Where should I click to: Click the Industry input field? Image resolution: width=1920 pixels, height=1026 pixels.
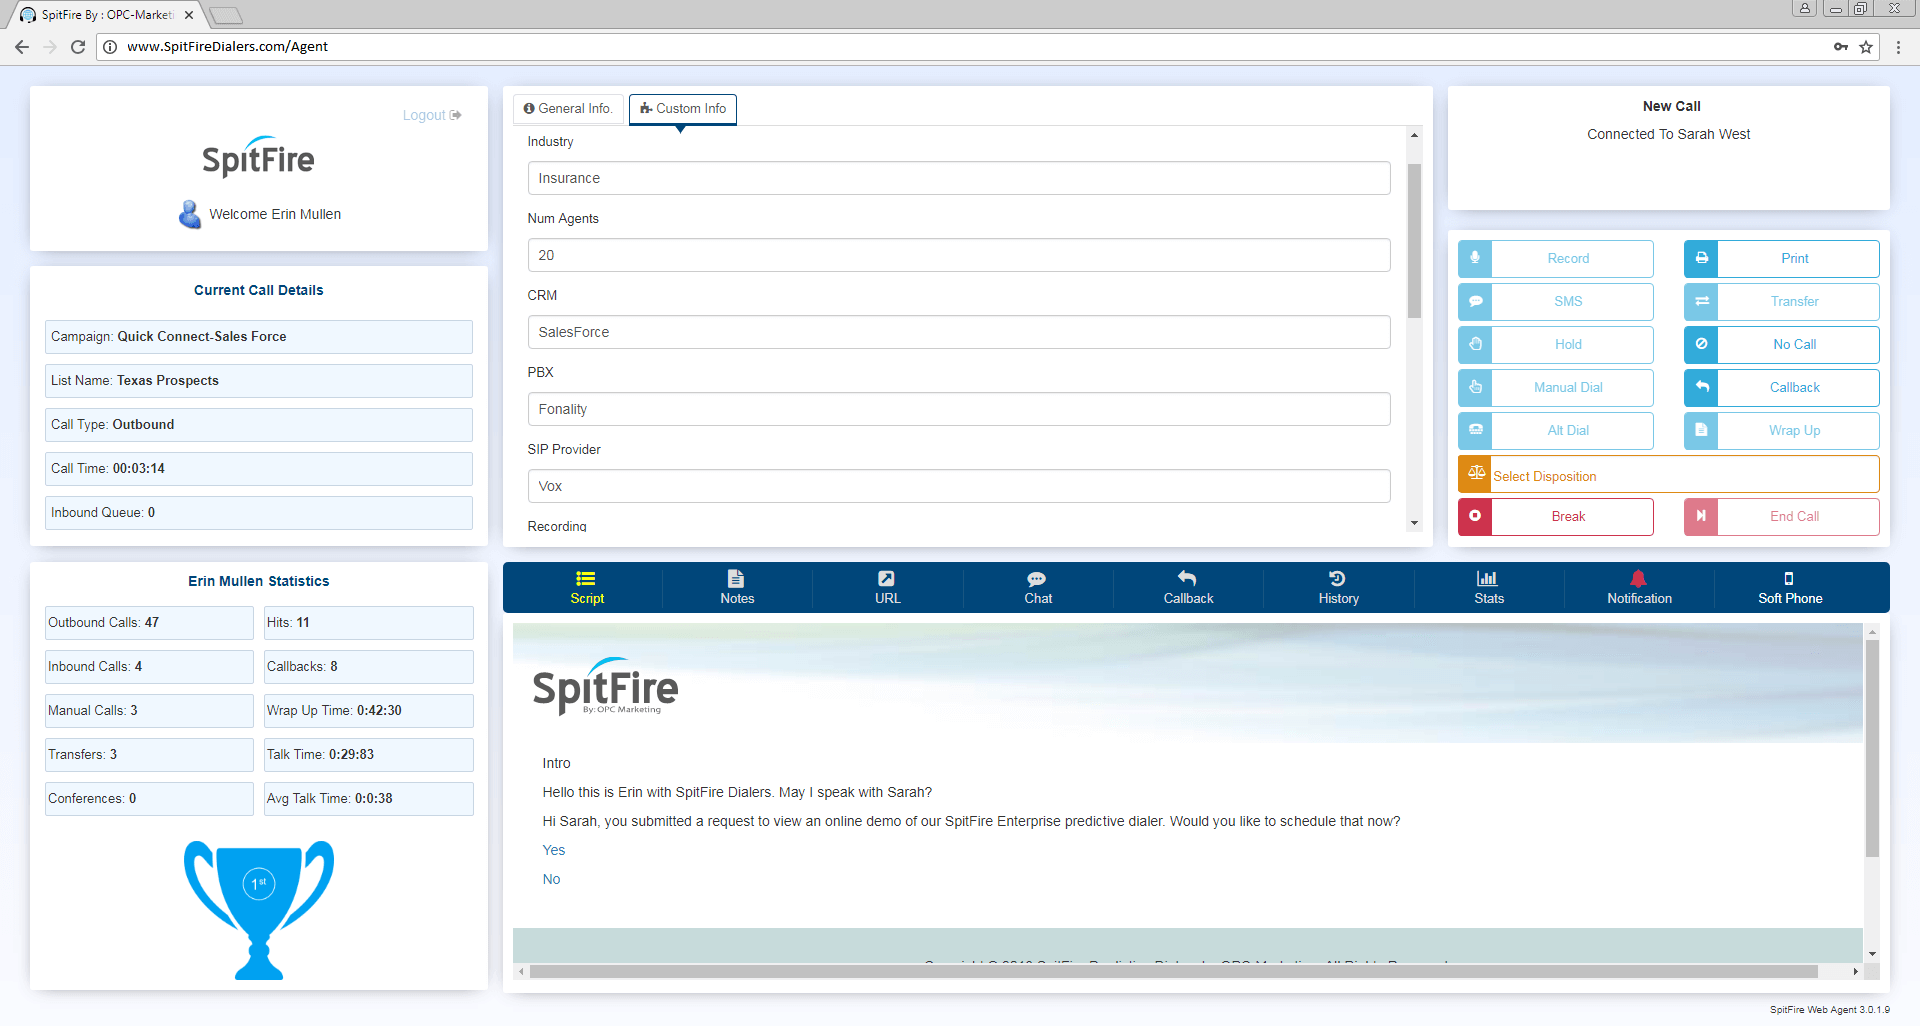pyautogui.click(x=959, y=178)
